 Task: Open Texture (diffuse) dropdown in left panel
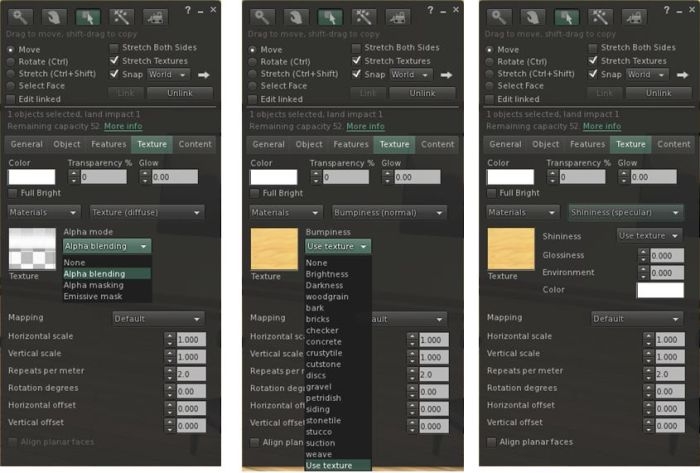pyautogui.click(x=146, y=212)
